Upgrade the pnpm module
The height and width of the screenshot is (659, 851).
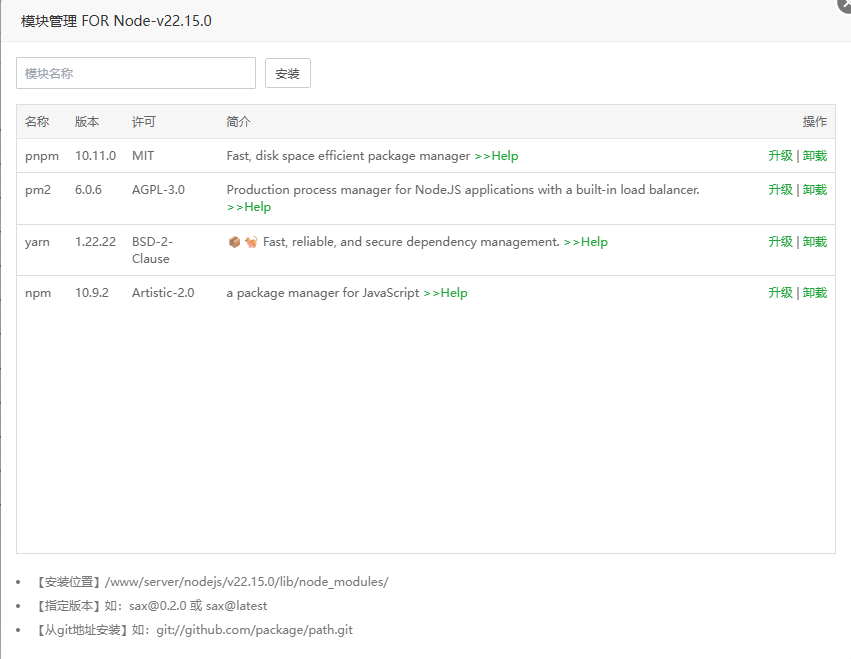[780, 156]
